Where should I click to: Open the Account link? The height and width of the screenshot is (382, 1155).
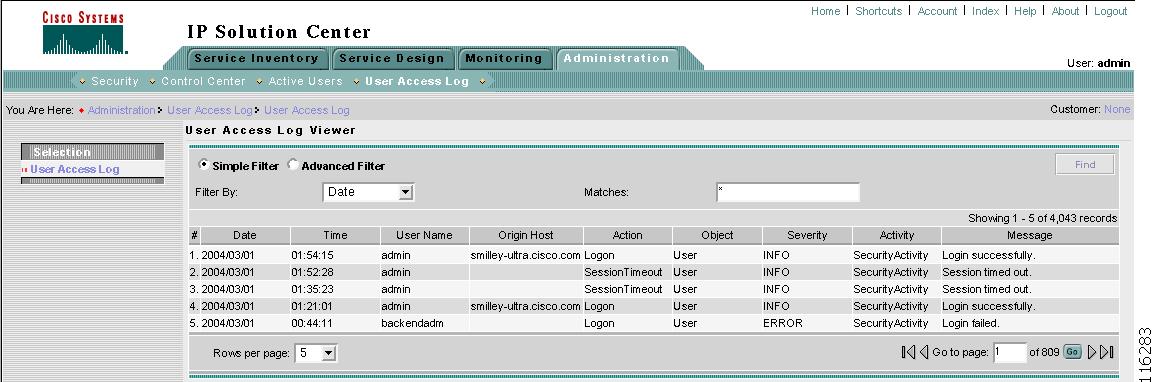[937, 11]
